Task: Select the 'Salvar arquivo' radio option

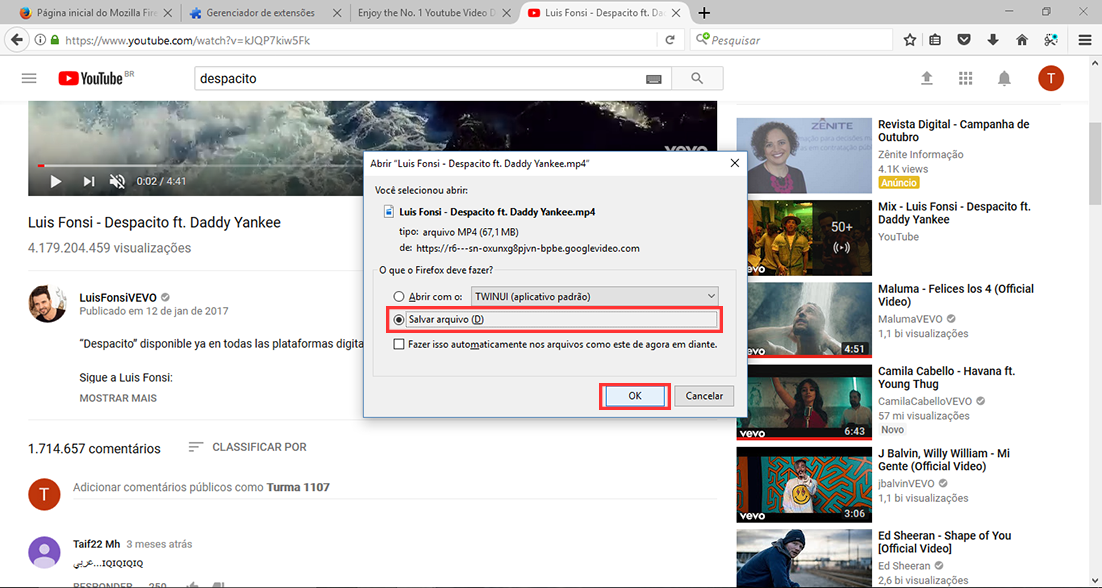Action: tap(399, 320)
